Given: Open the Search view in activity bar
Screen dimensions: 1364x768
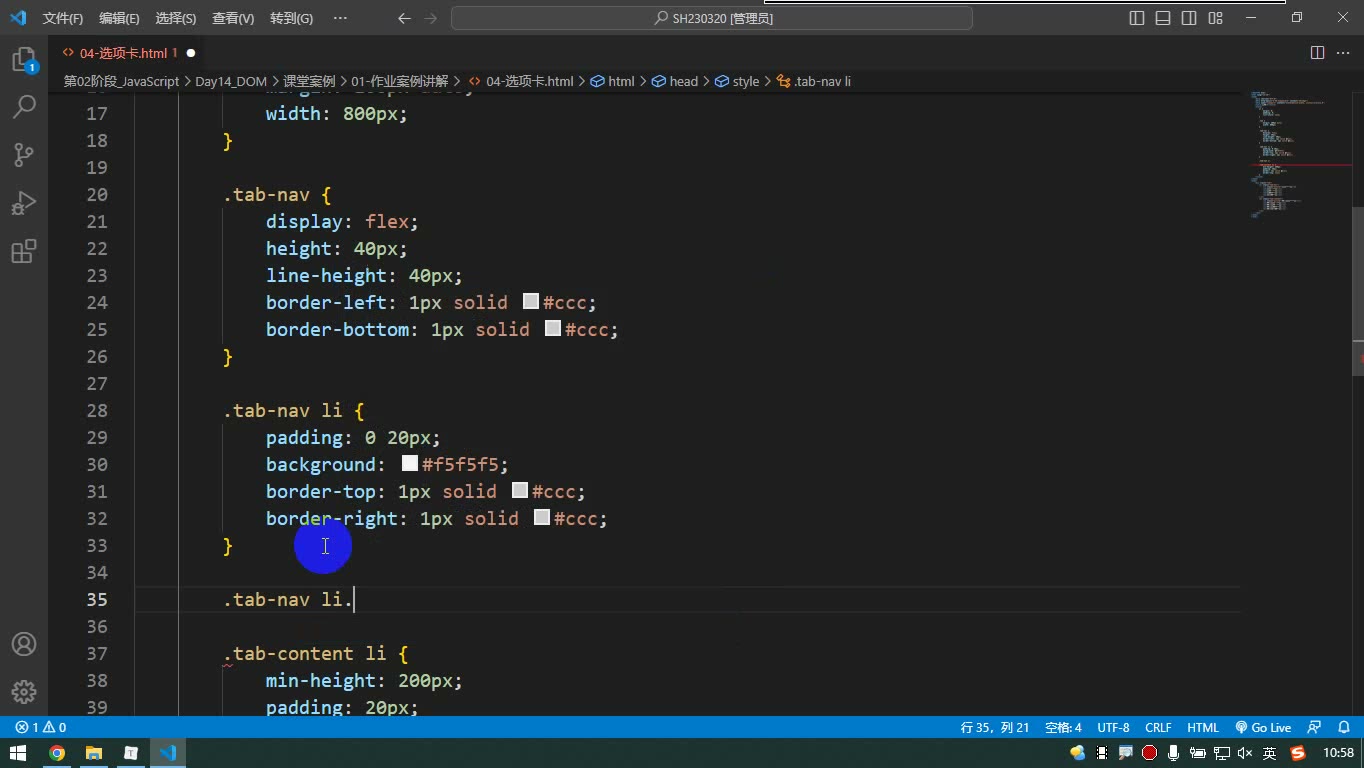Looking at the screenshot, I should point(24,106).
